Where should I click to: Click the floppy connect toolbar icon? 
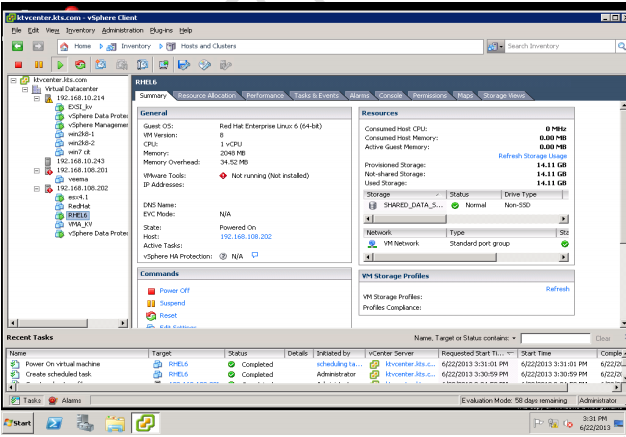[184, 65]
